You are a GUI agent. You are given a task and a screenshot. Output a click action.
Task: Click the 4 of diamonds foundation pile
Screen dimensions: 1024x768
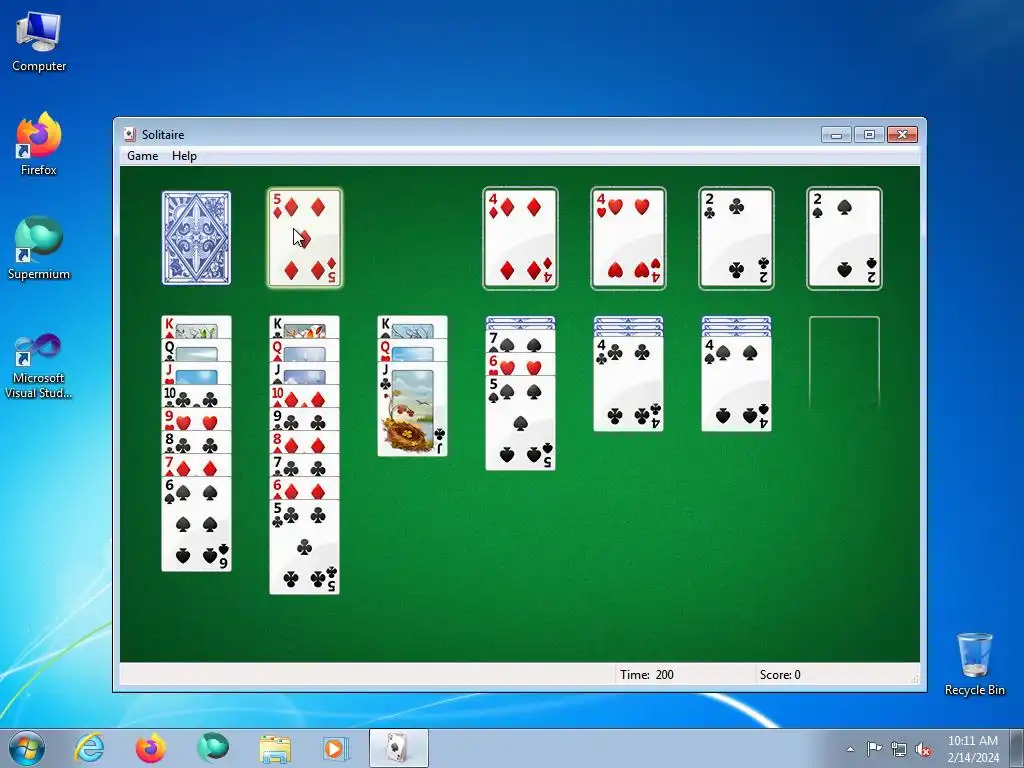click(520, 238)
